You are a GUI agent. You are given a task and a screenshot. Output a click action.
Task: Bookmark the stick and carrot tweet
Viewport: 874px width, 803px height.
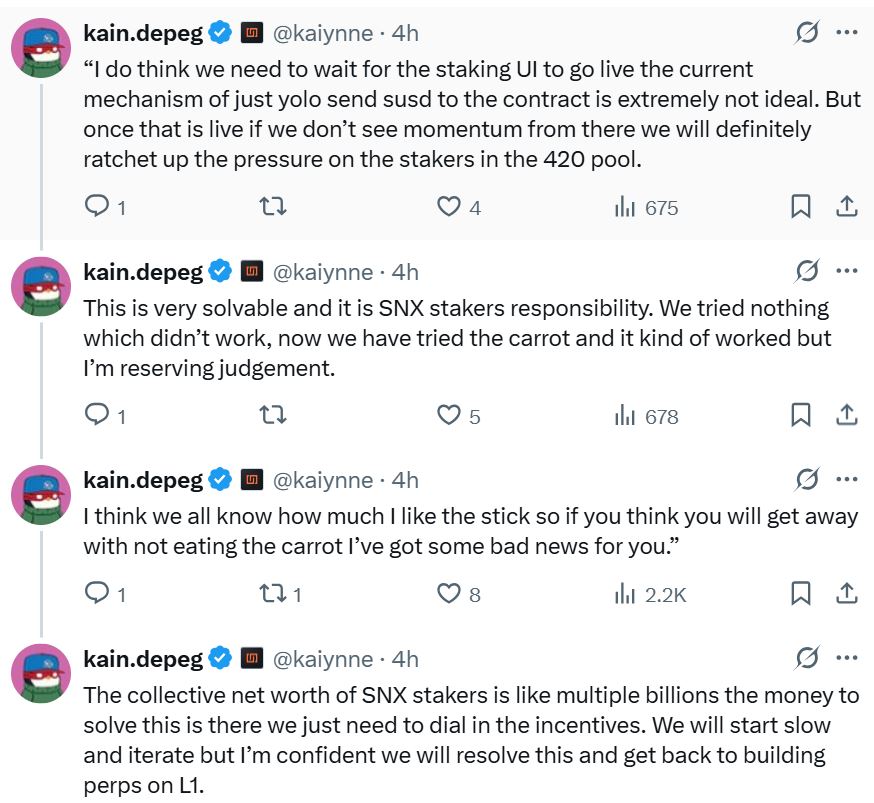(801, 594)
